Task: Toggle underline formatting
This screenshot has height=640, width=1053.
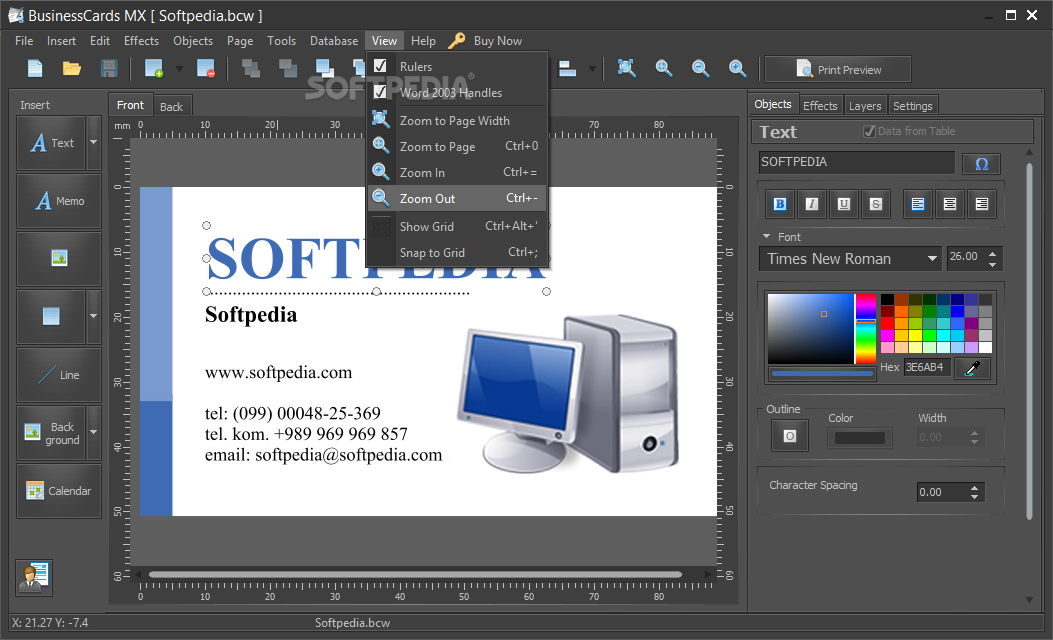Action: coord(844,204)
